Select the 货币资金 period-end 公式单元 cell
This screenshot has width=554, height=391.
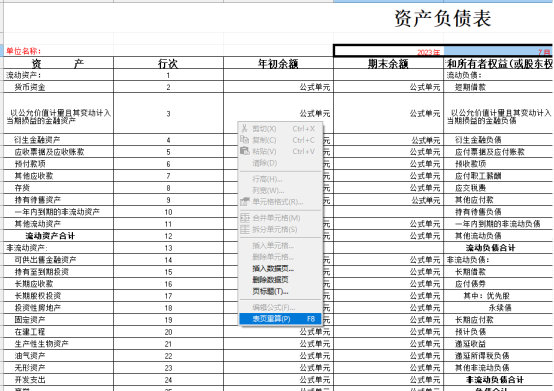[388, 87]
